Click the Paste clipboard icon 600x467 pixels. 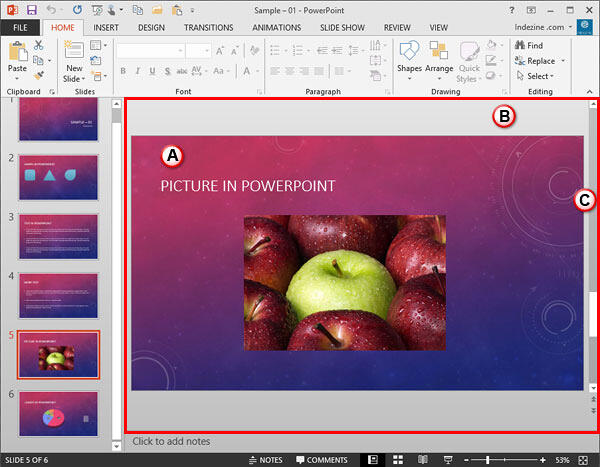coord(18,52)
